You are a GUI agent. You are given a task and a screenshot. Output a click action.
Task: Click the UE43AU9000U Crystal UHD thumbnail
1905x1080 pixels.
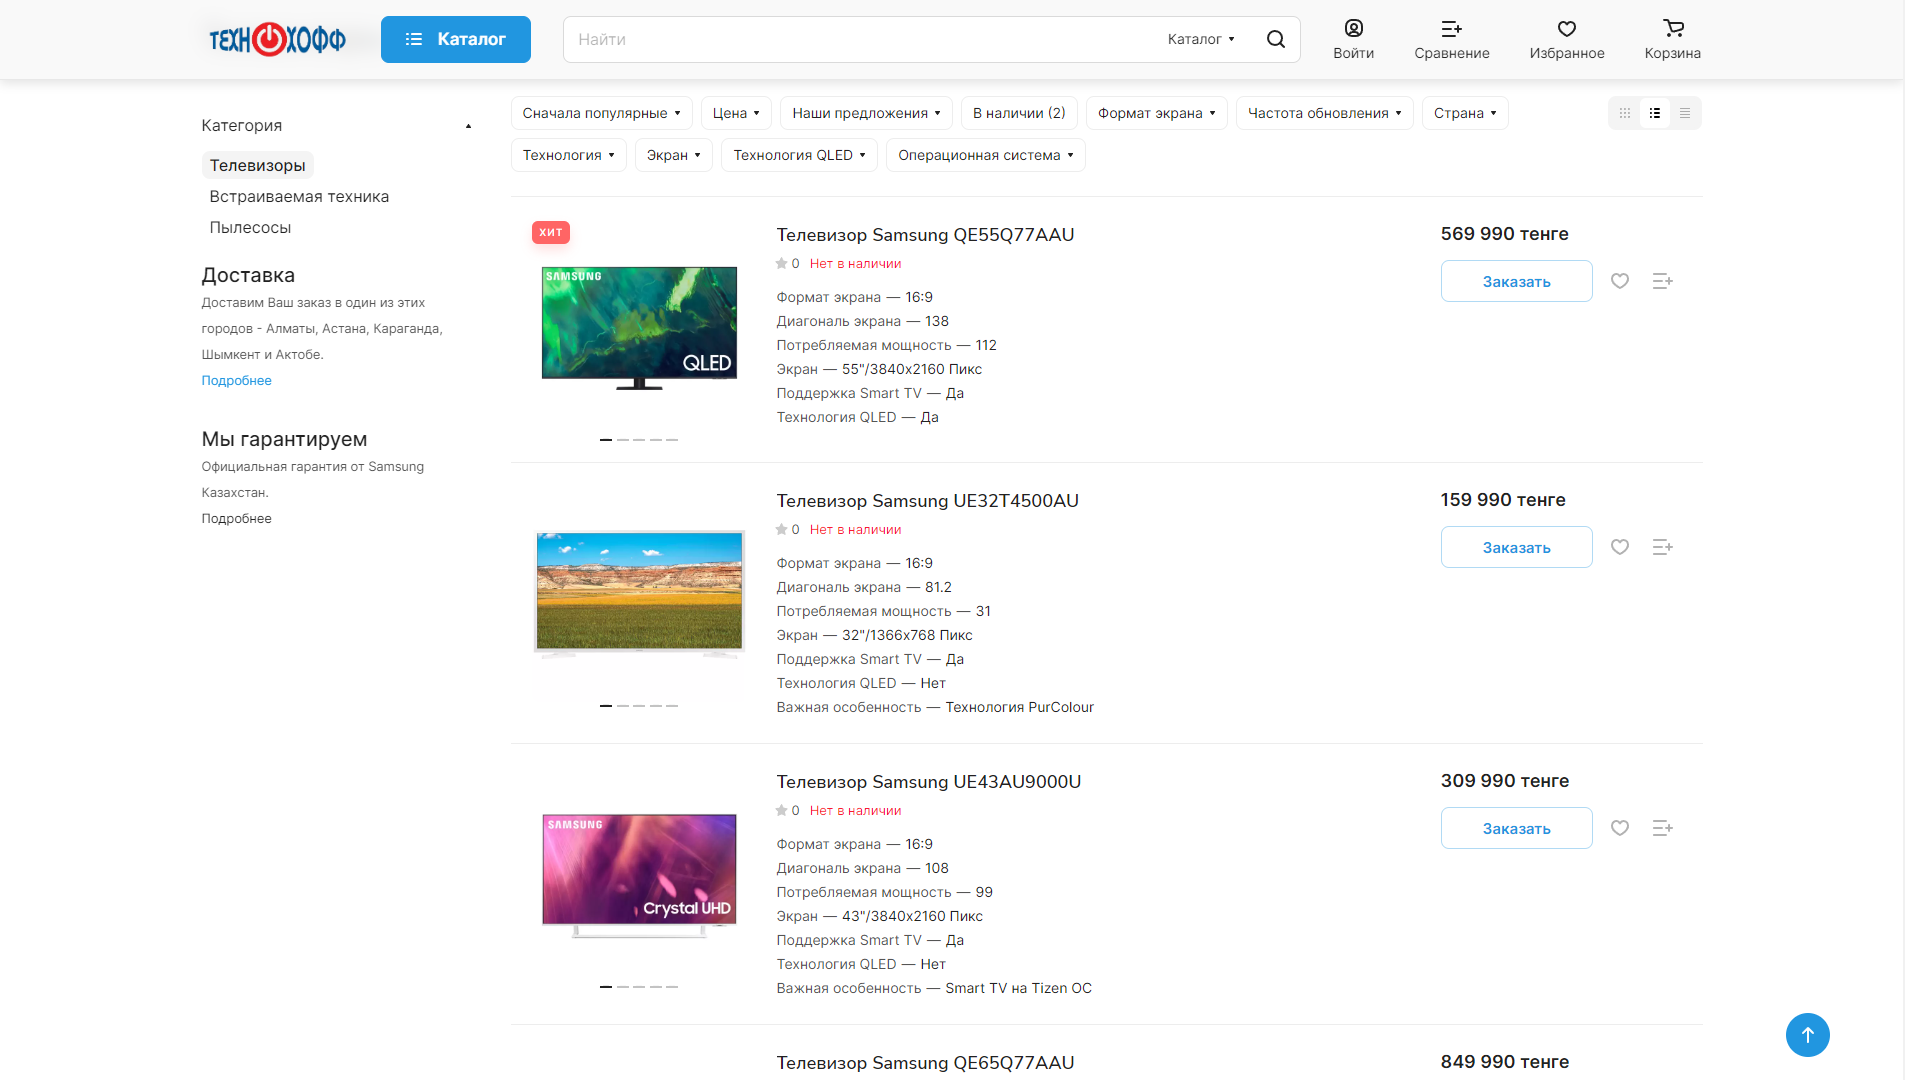pyautogui.click(x=639, y=875)
